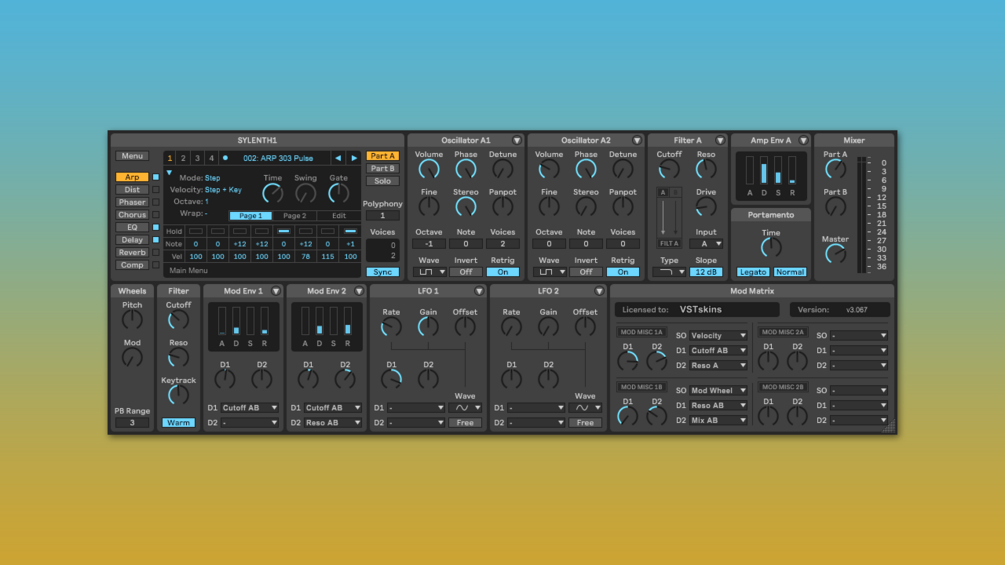Adjust the arpeggiator Time knob
The image size is (1005, 565).
272,193
